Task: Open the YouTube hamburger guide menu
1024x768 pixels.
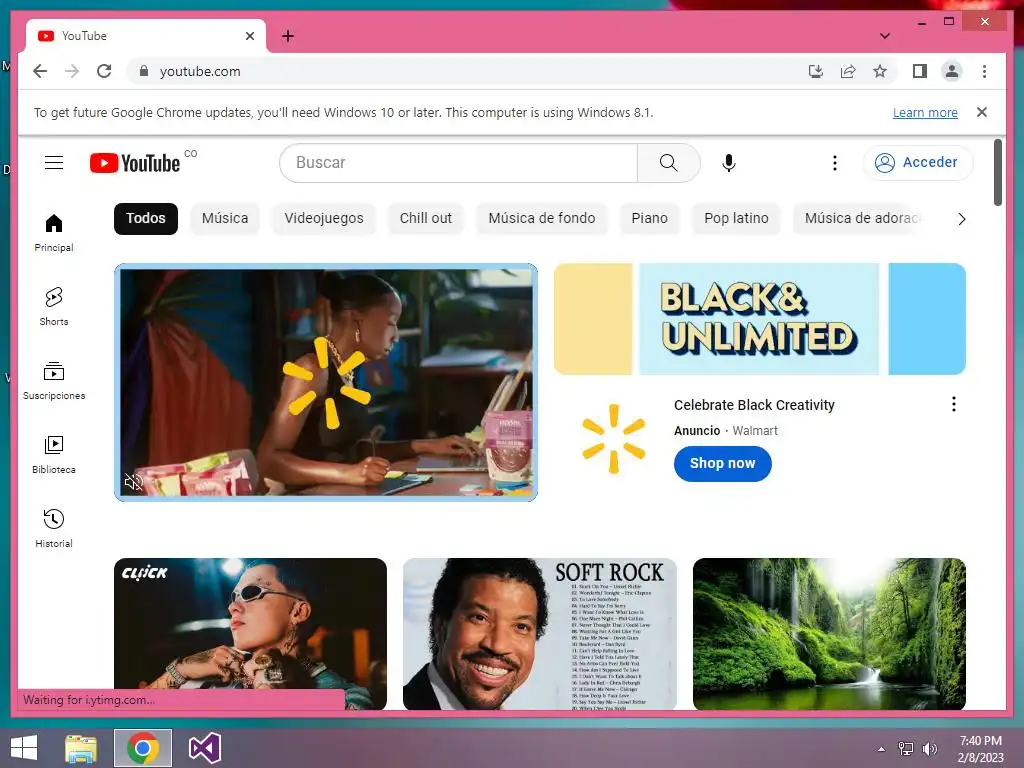Action: [x=54, y=163]
